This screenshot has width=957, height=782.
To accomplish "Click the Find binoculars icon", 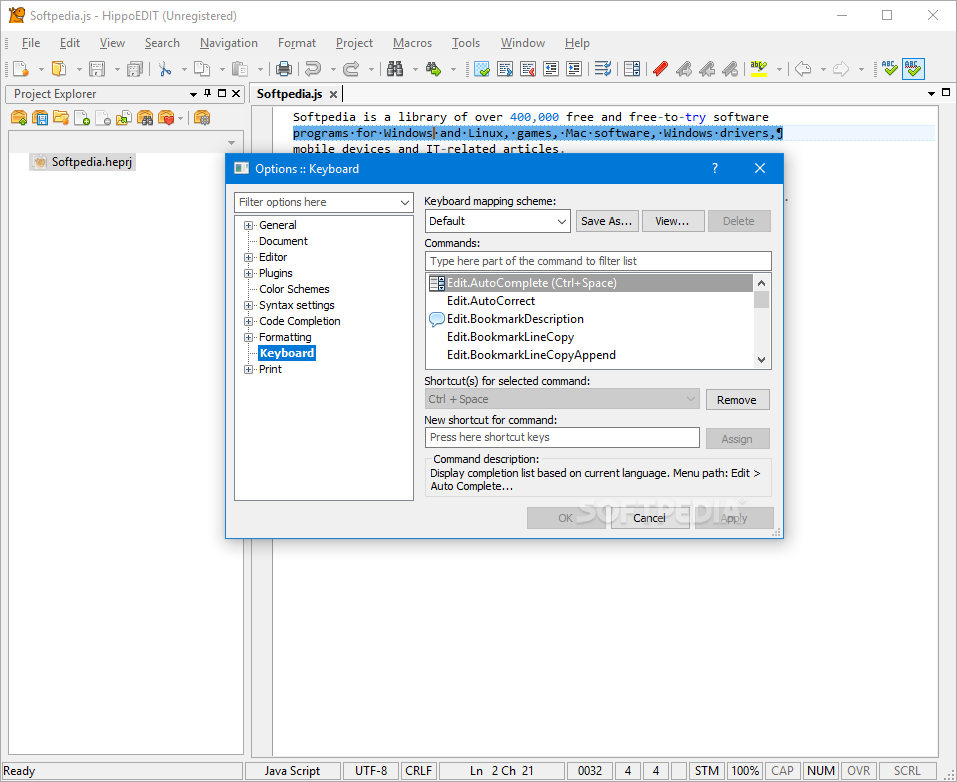I will pyautogui.click(x=395, y=69).
